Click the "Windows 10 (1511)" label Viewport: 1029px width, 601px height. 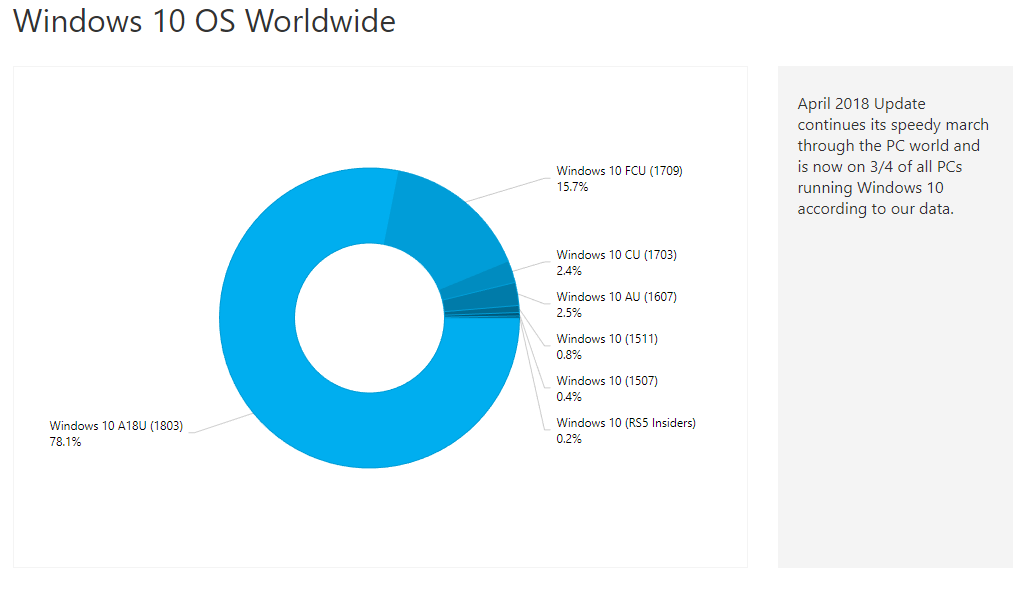pyautogui.click(x=607, y=339)
